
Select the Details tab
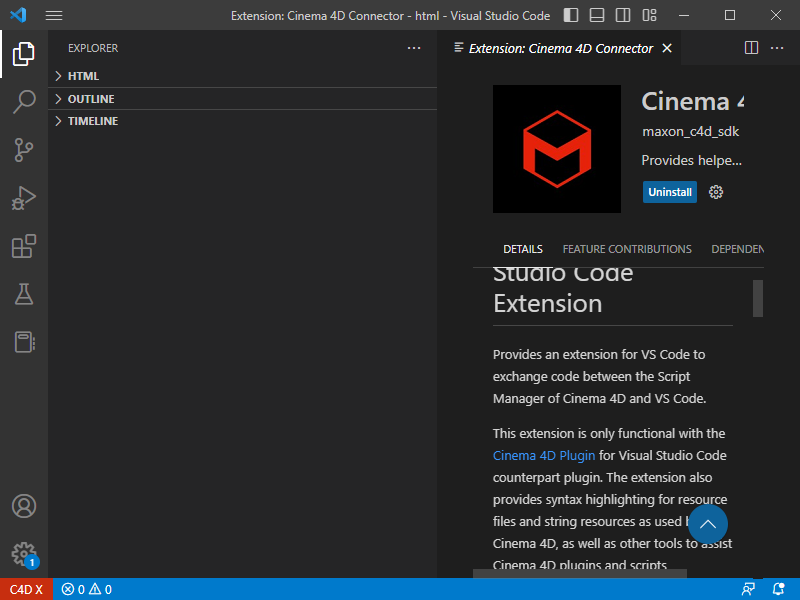[x=523, y=249]
